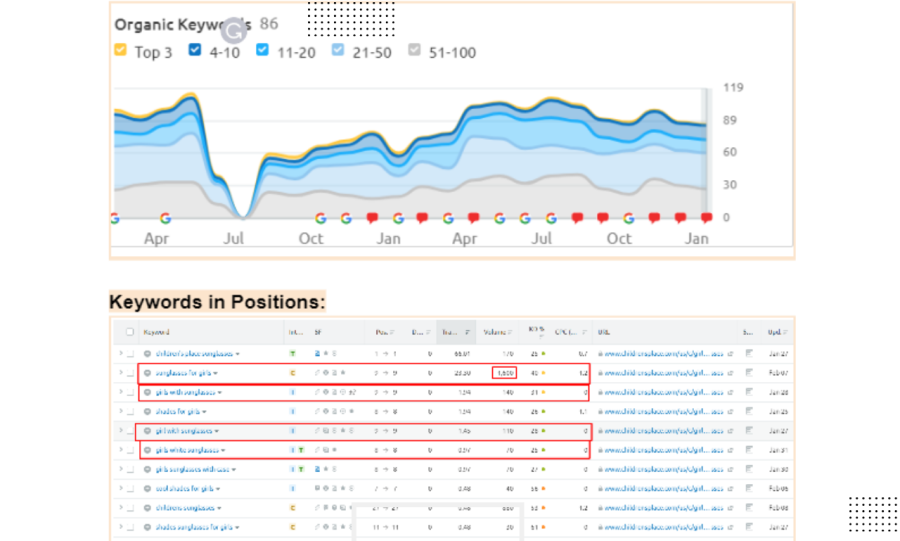Expand the 'girls with sunglasses' row chevron

point(121,392)
